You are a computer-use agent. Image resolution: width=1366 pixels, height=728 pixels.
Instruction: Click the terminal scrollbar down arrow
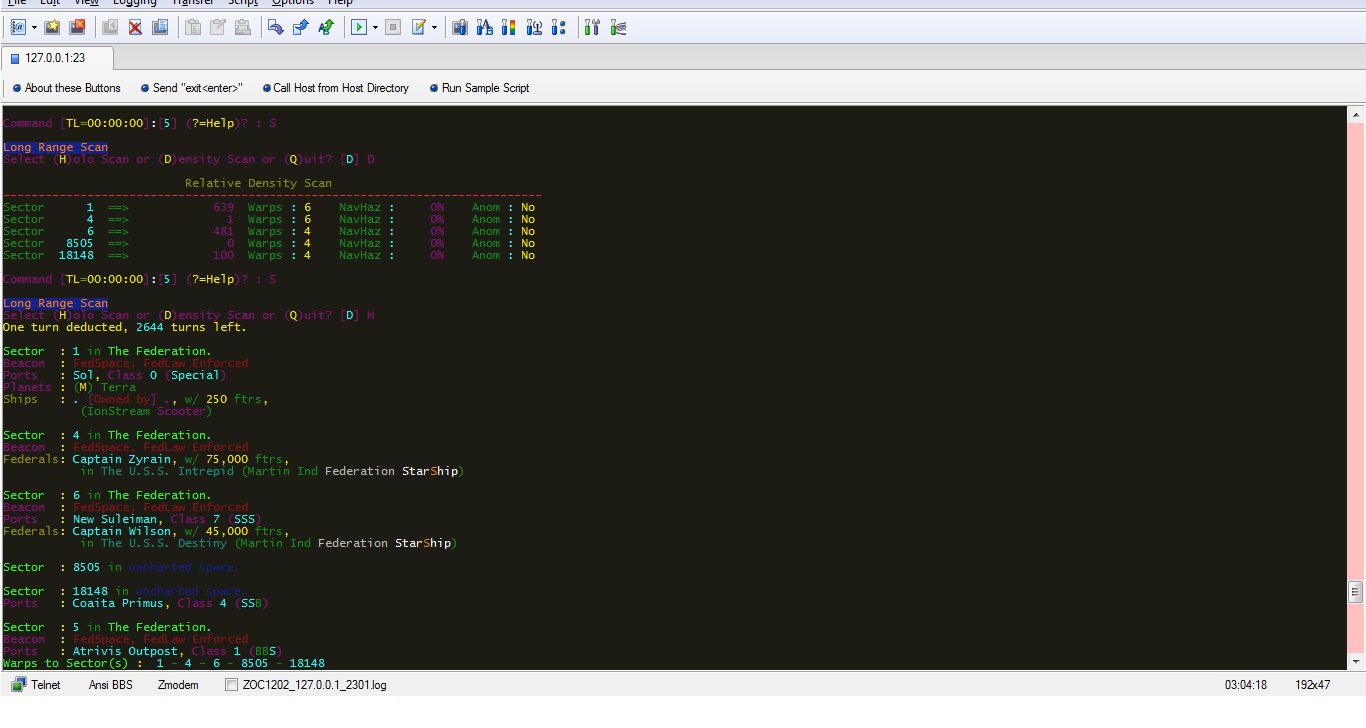click(1356, 662)
